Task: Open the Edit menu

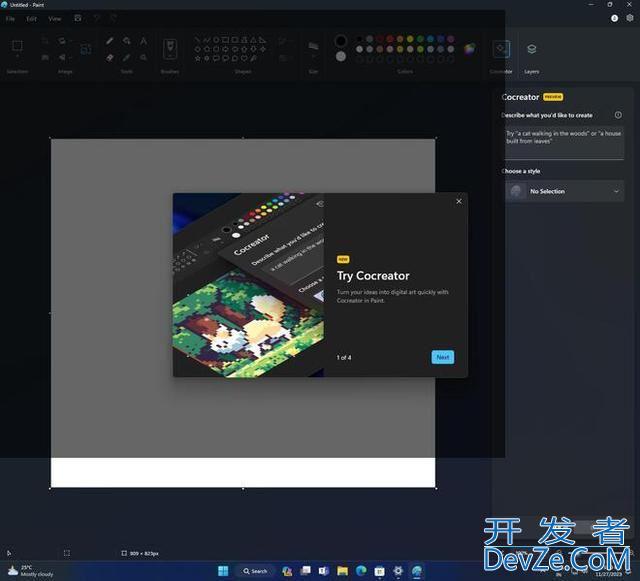Action: tap(31, 19)
